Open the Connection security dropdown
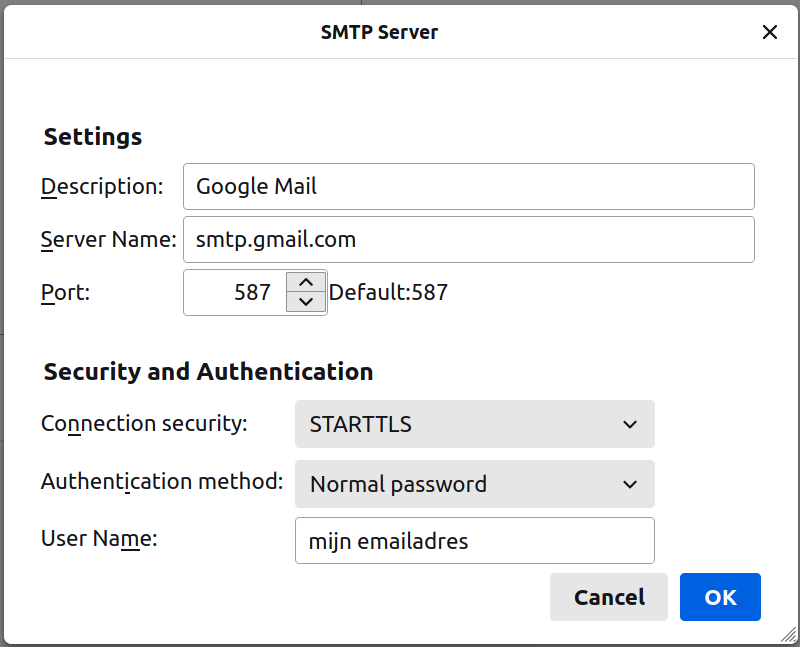The height and width of the screenshot is (647, 800). tap(474, 424)
